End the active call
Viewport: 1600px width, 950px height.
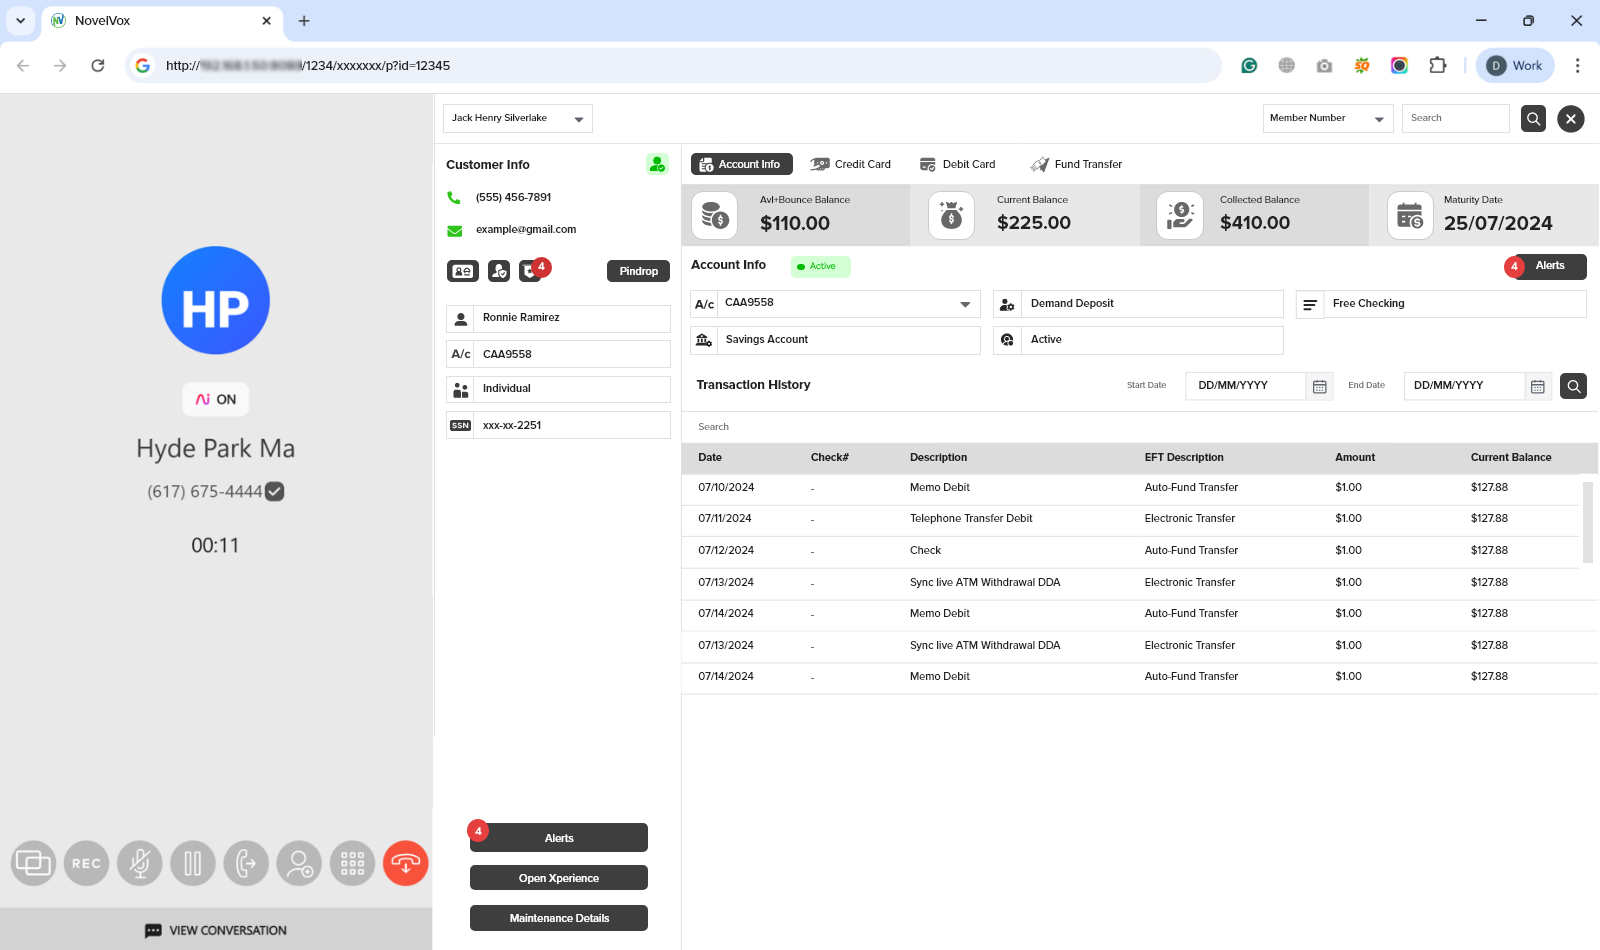point(405,863)
